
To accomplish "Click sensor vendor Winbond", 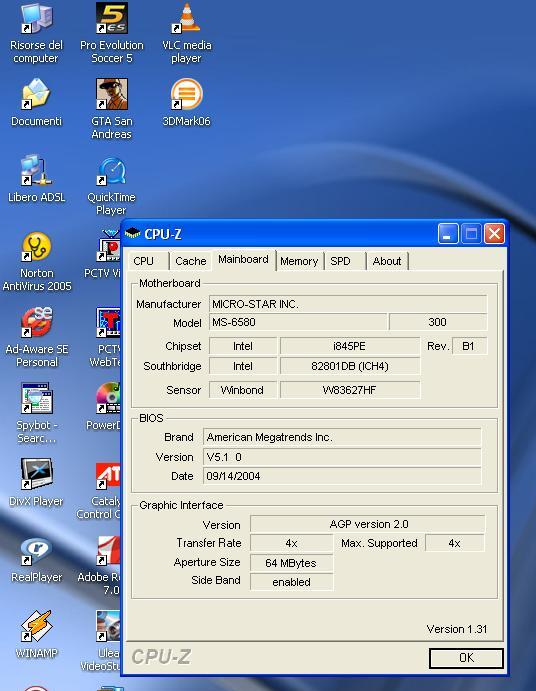I will coord(243,390).
